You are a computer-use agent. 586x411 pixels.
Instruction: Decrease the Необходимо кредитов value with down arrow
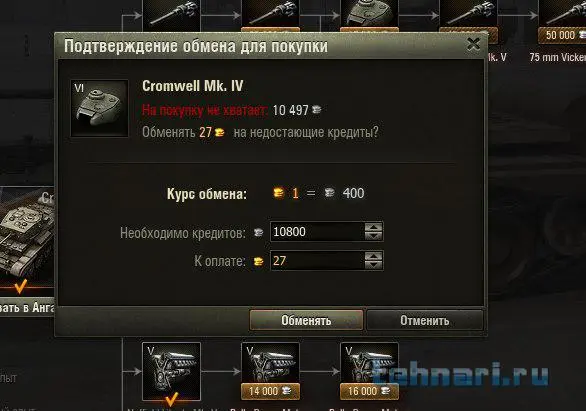(x=373, y=236)
